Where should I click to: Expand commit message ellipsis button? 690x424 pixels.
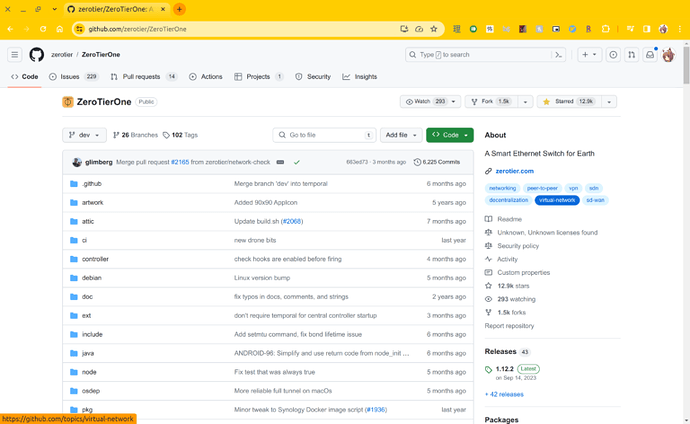pos(280,162)
